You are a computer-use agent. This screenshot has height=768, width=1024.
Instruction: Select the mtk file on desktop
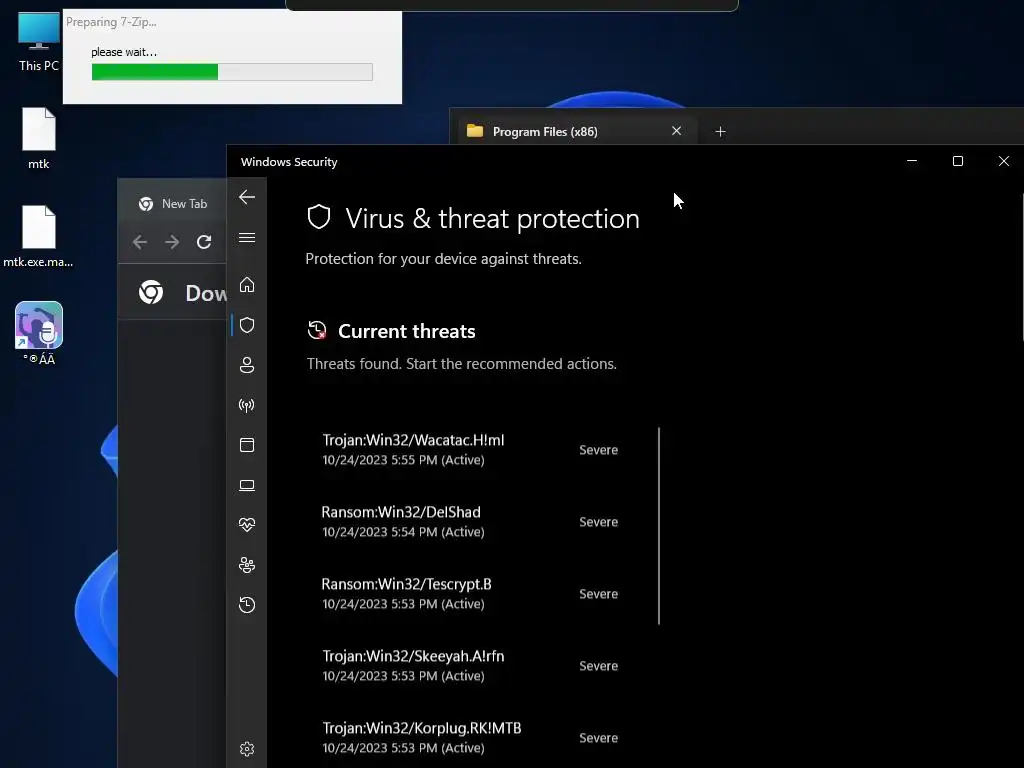pyautogui.click(x=39, y=138)
